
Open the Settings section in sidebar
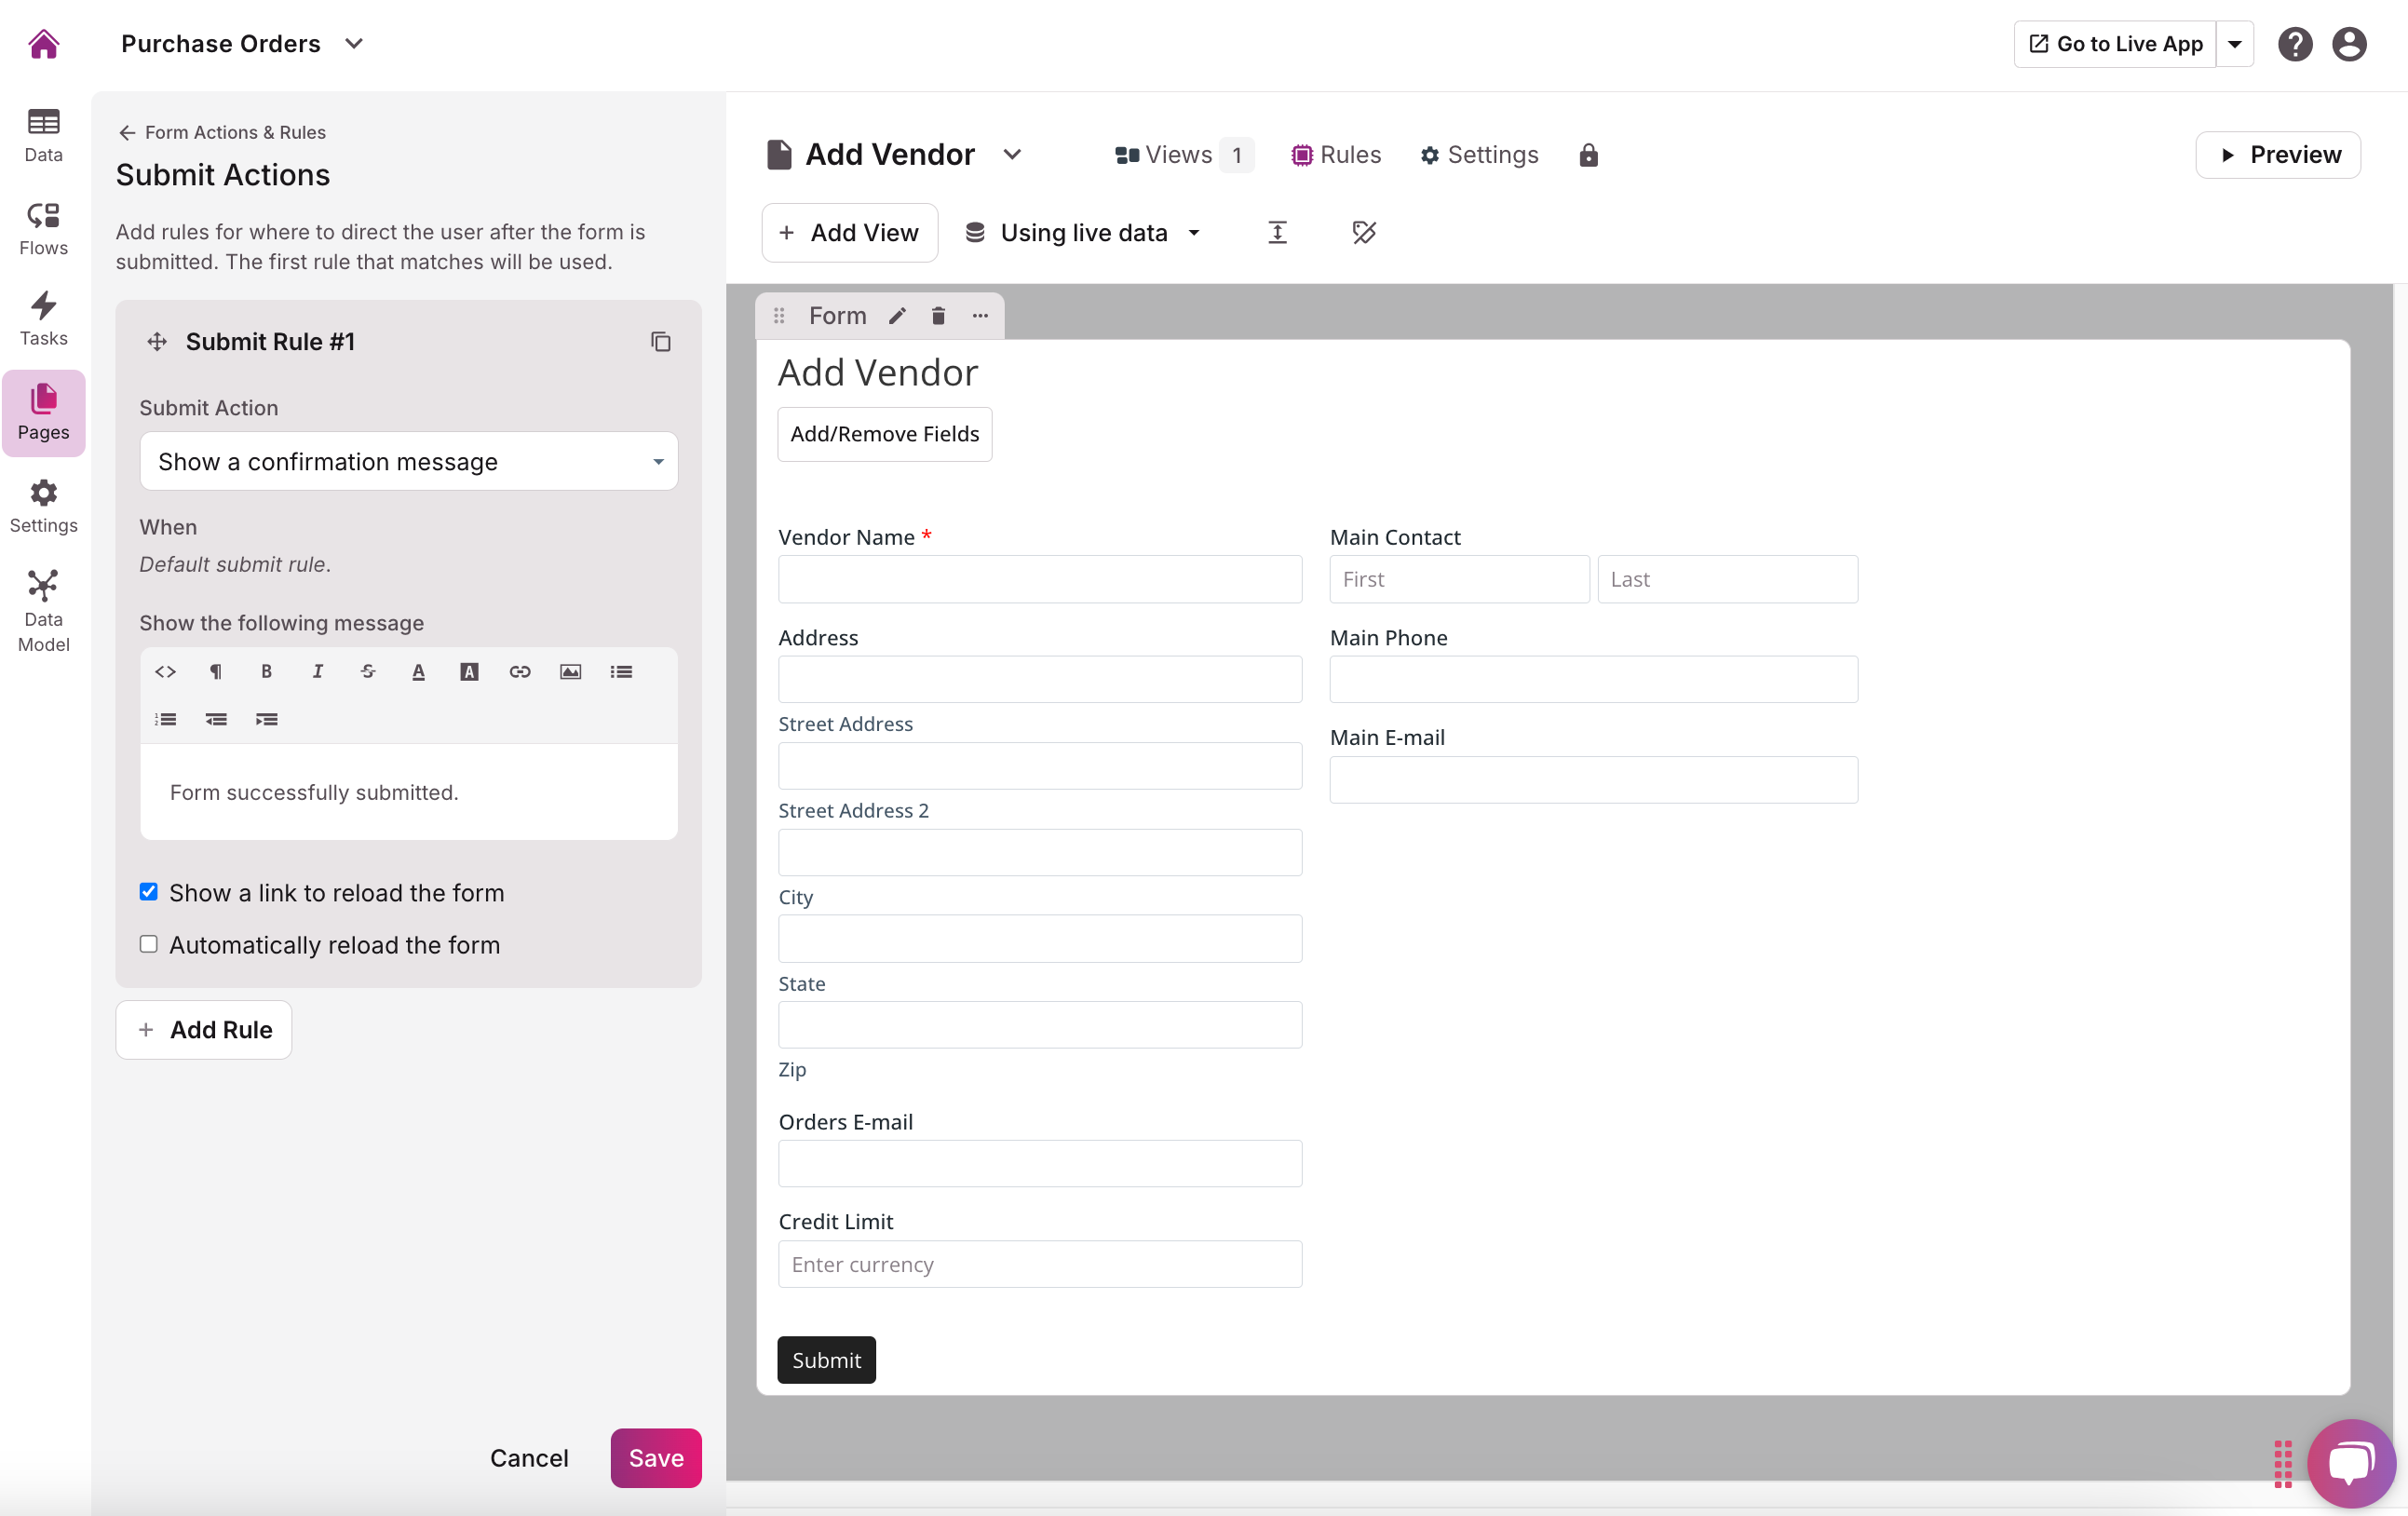(44, 506)
